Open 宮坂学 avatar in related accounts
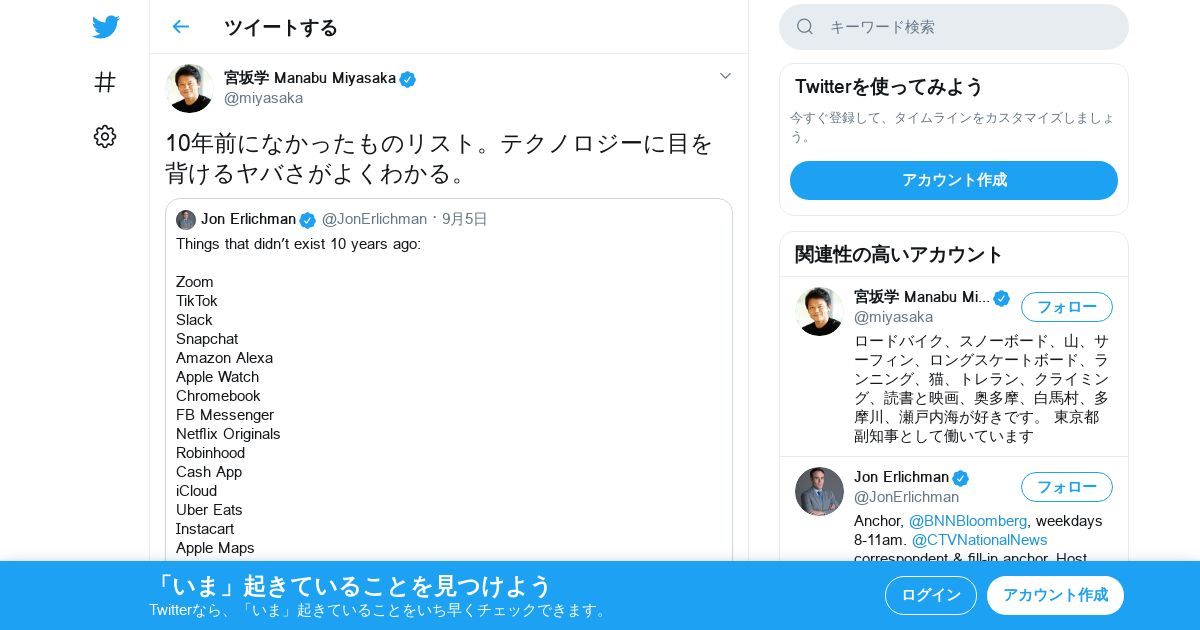 [819, 311]
